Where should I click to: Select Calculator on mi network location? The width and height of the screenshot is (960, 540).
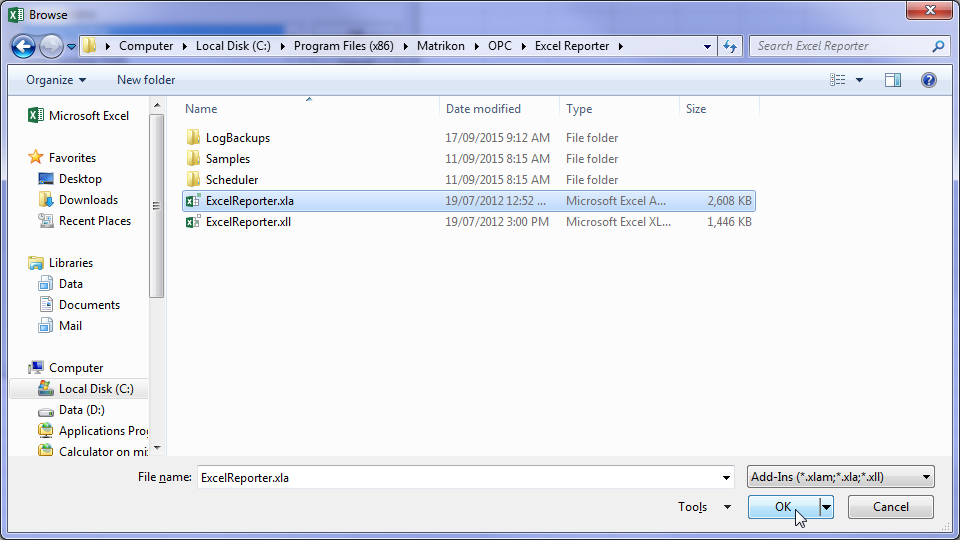pos(92,452)
